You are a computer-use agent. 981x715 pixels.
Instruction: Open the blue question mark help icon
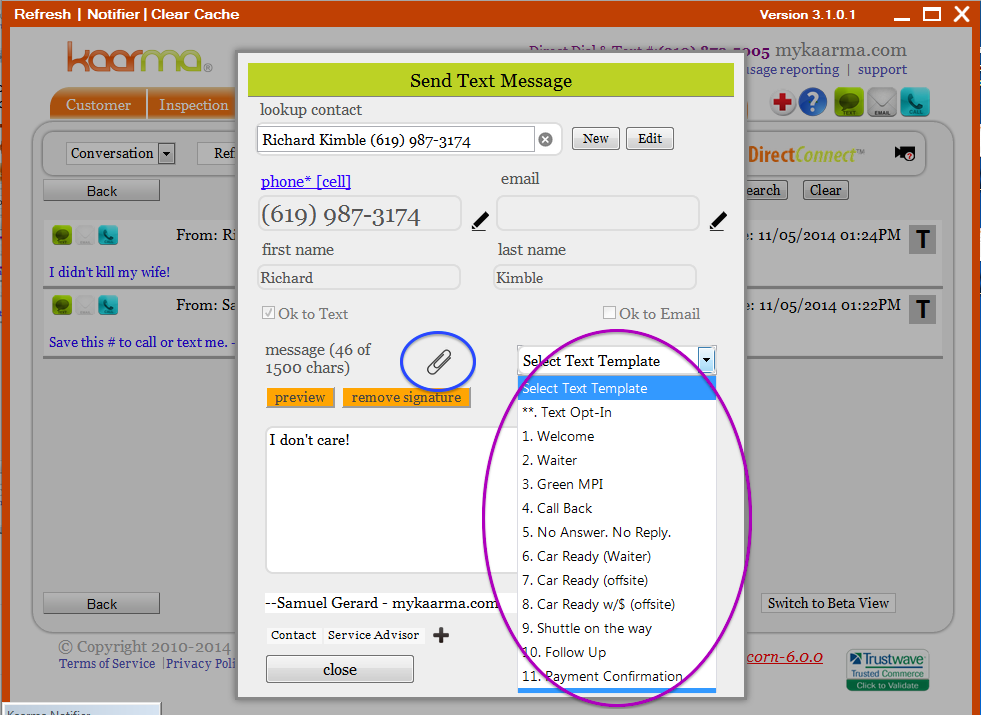point(813,102)
